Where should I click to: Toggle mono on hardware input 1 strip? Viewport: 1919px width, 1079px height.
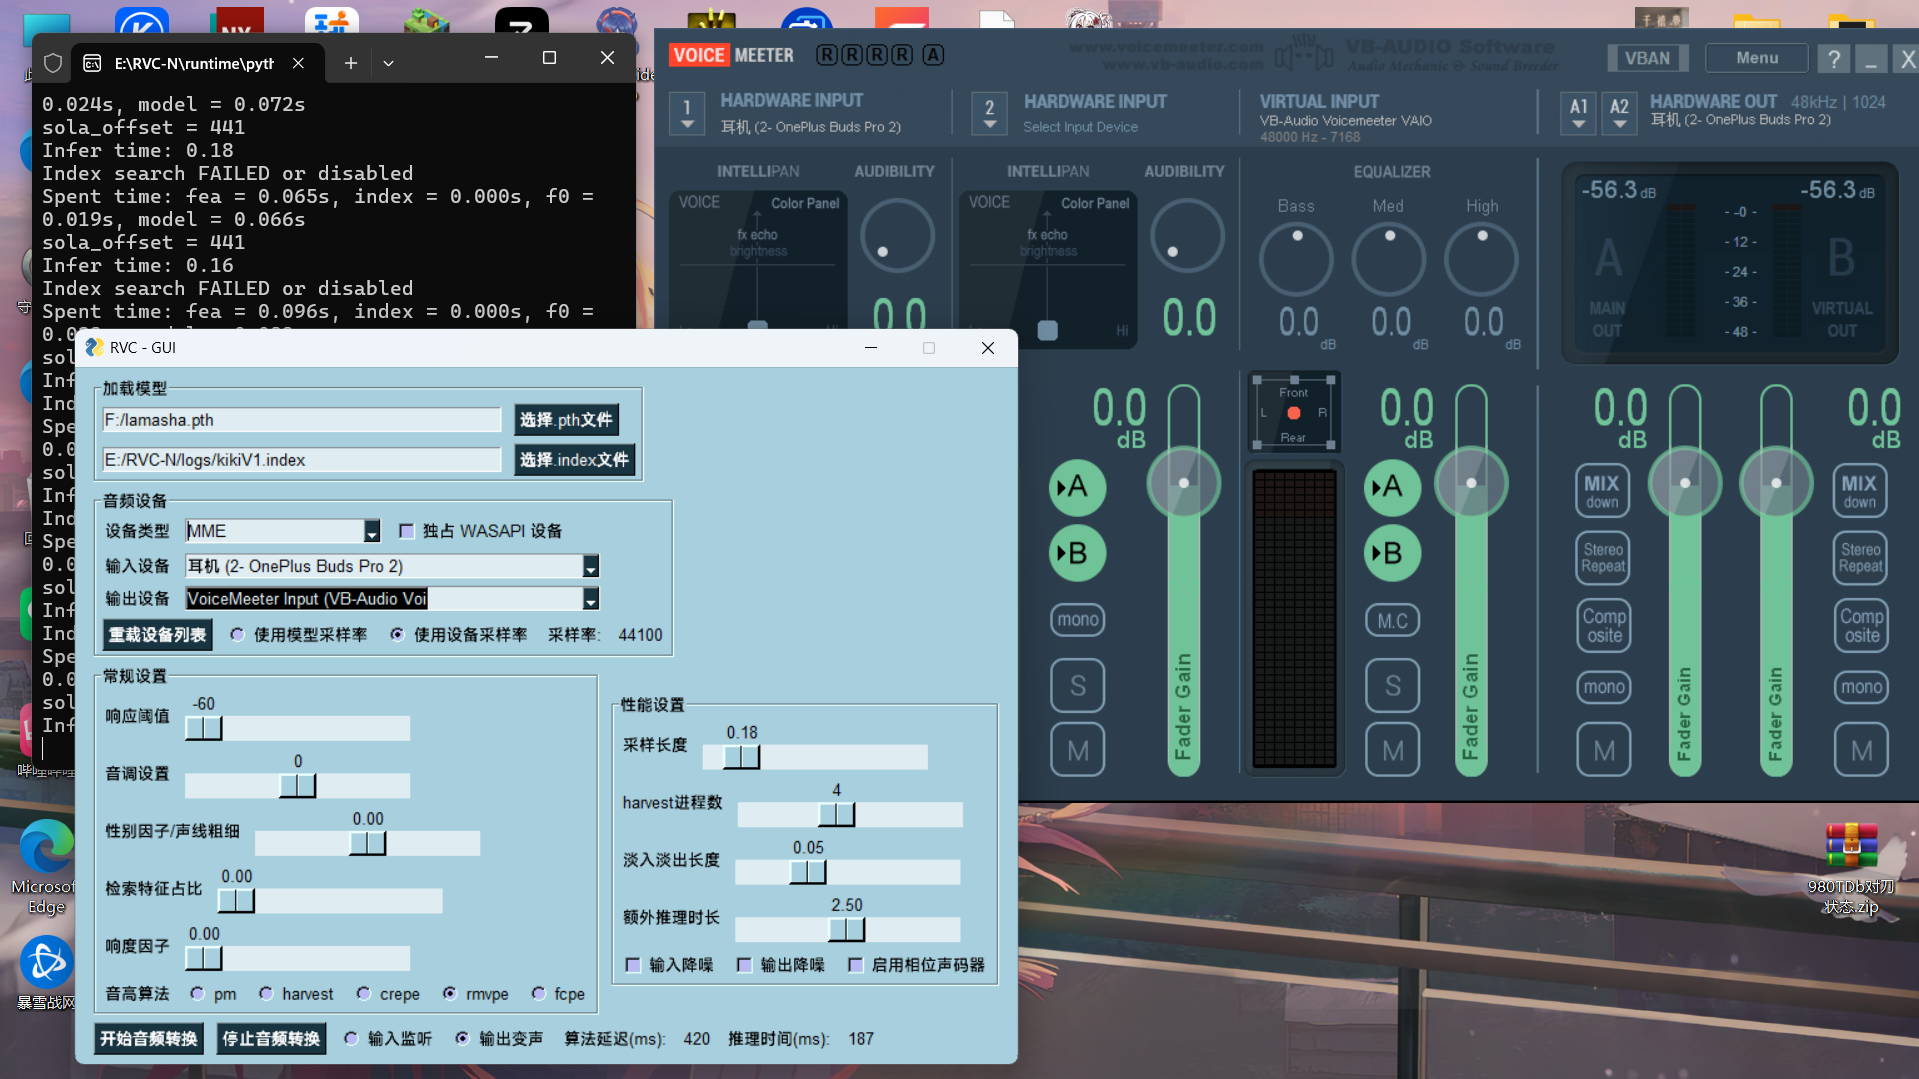[1077, 620]
